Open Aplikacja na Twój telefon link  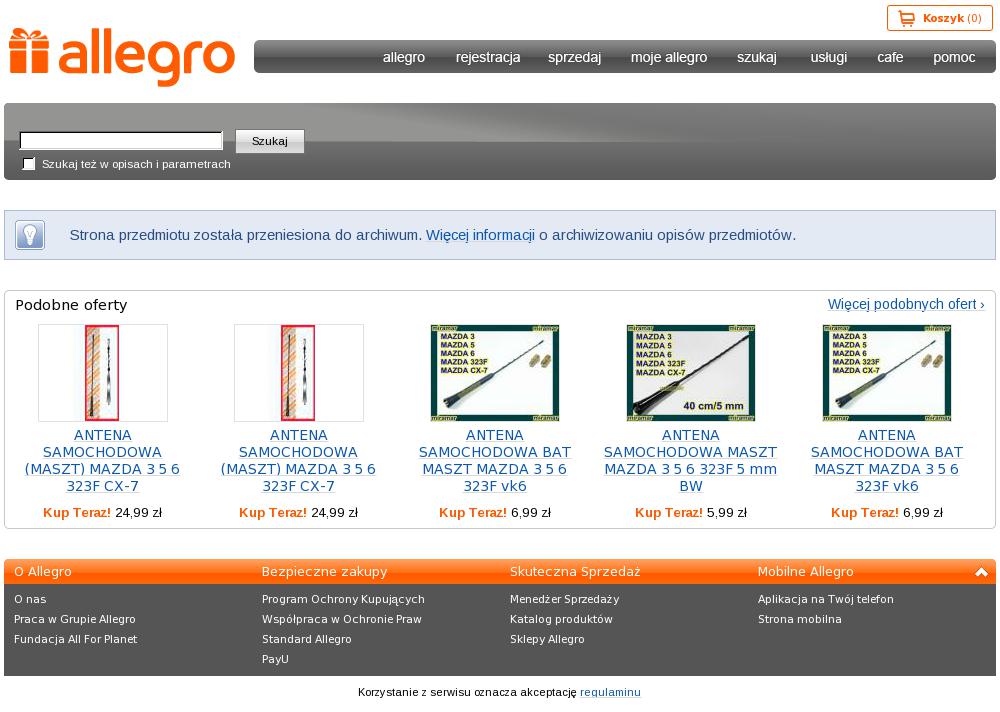[826, 599]
